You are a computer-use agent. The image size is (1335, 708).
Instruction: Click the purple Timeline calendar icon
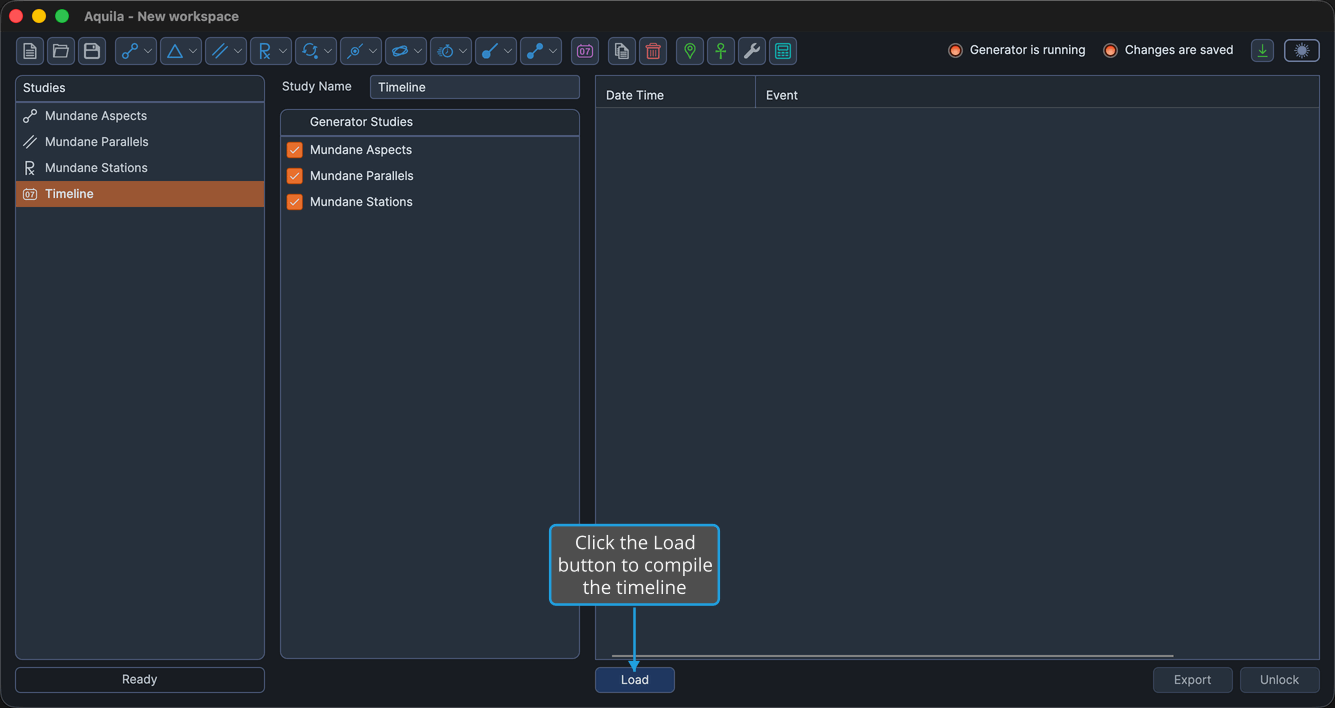coord(585,51)
